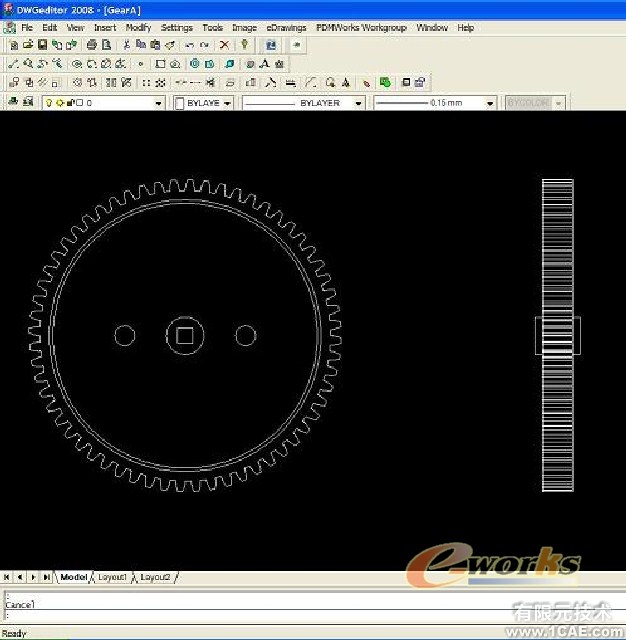Click the Paste clipboard icon

[155, 45]
